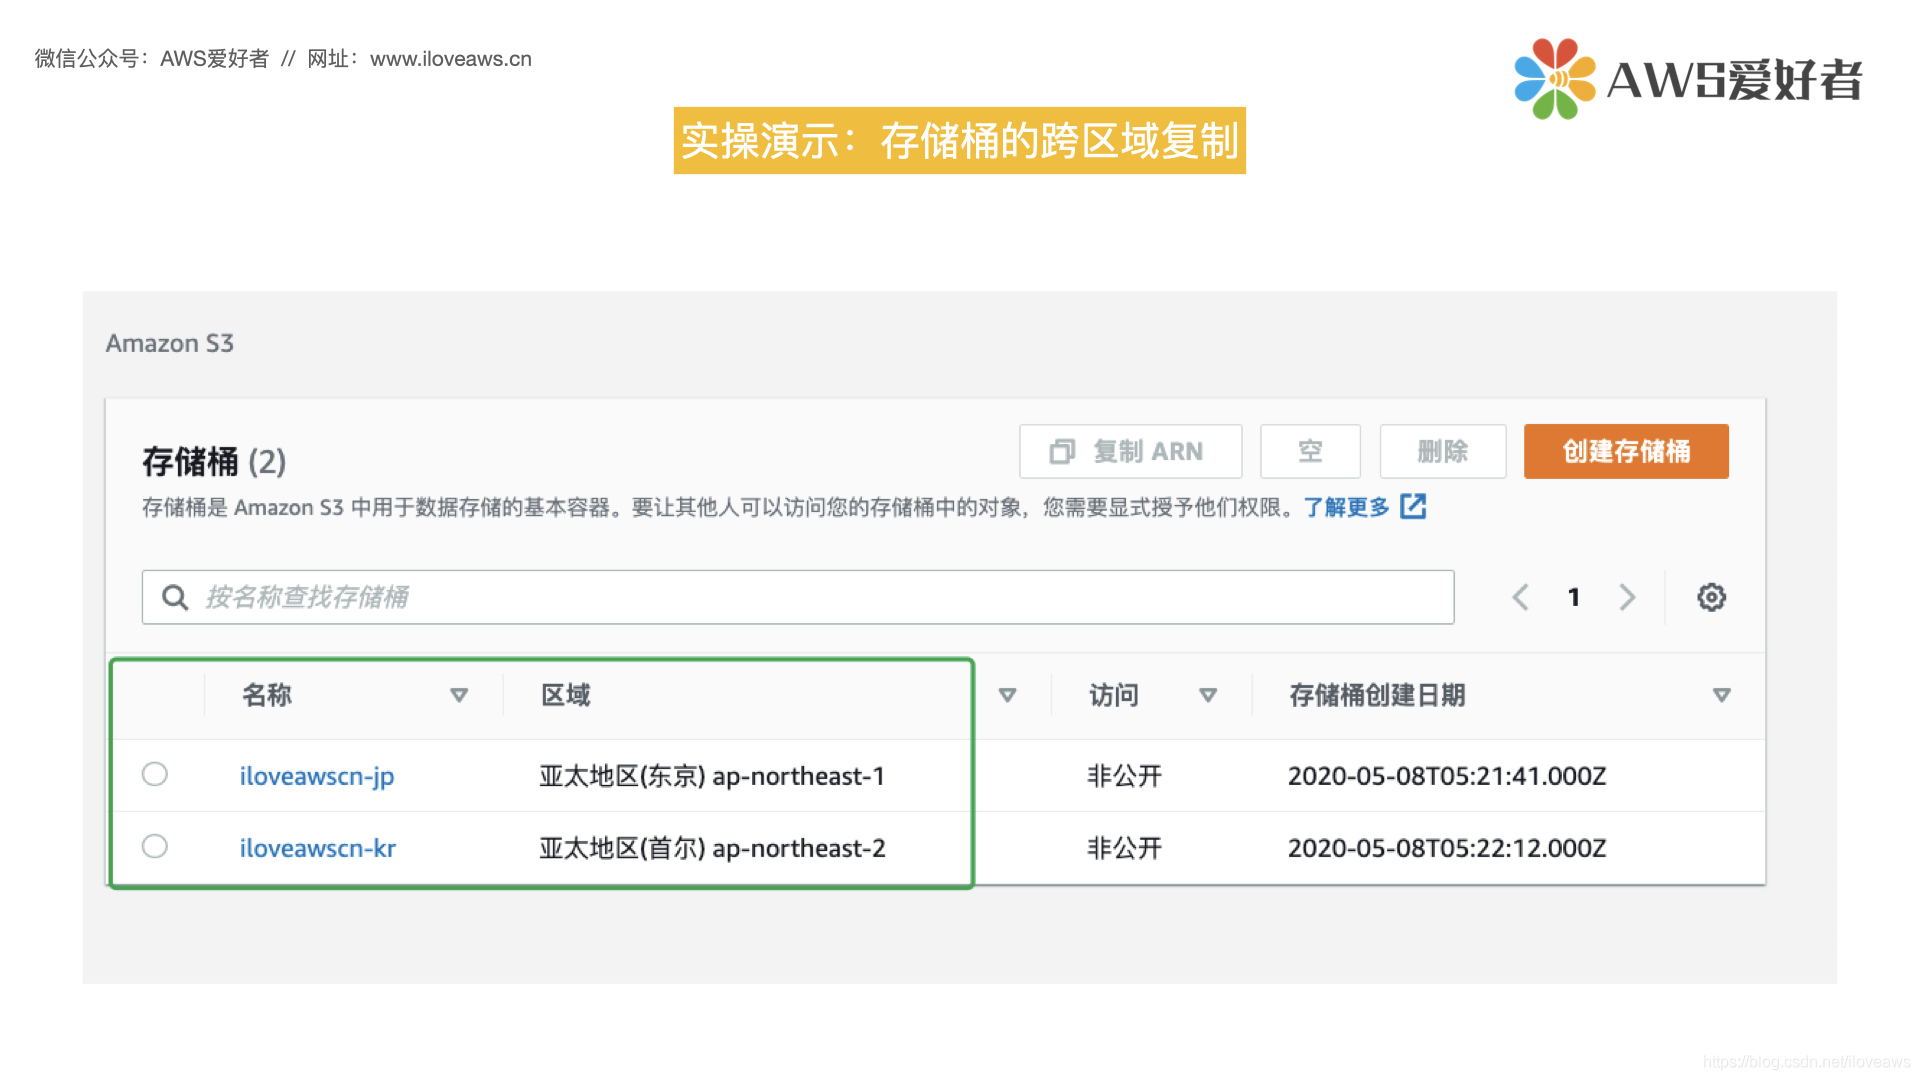Image resolution: width=1920 pixels, height=1080 pixels.
Task: Click the AWS爱好者 flower logo
Action: pyautogui.click(x=1554, y=79)
